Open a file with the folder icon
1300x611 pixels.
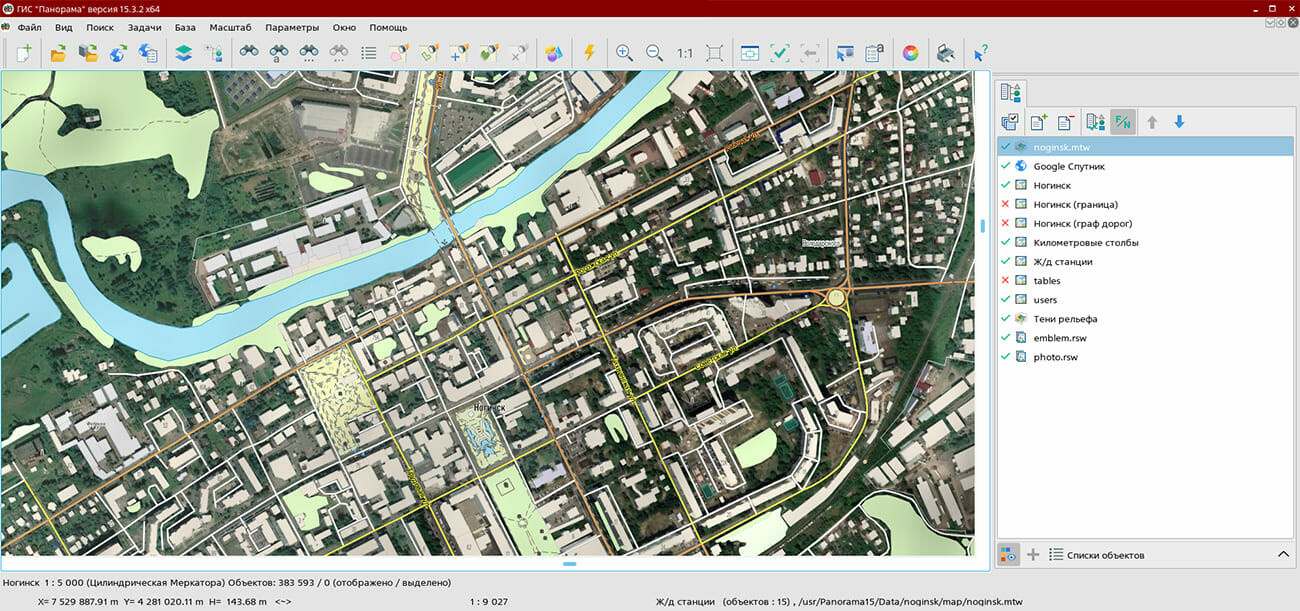[x=58, y=53]
